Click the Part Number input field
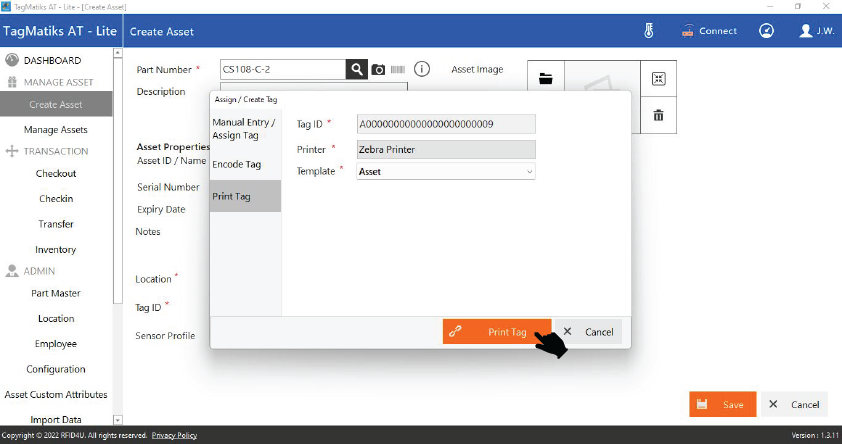This screenshot has height=444, width=842. tap(283, 69)
